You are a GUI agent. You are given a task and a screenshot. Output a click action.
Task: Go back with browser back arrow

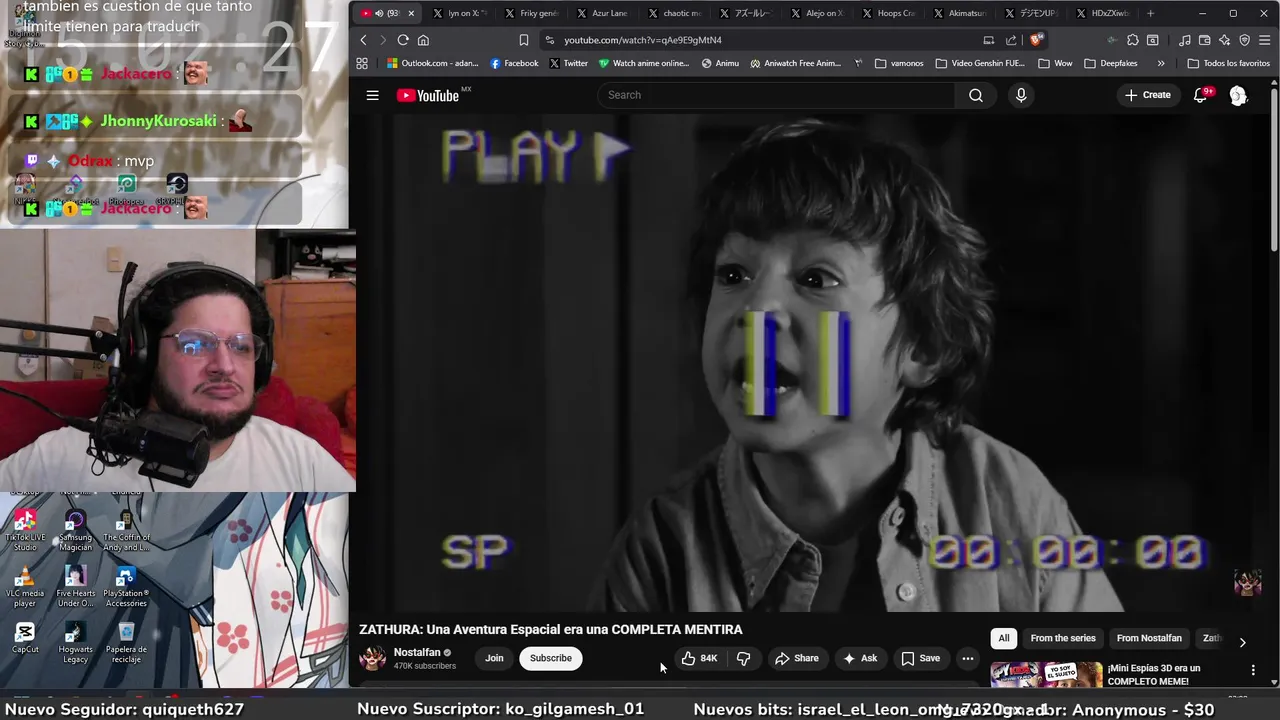363,40
